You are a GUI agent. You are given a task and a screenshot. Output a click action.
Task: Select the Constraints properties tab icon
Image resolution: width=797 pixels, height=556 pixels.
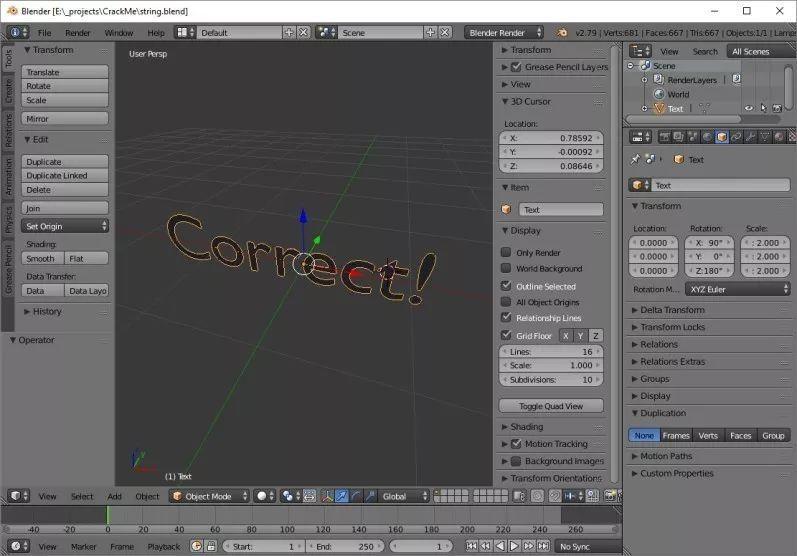coord(735,136)
